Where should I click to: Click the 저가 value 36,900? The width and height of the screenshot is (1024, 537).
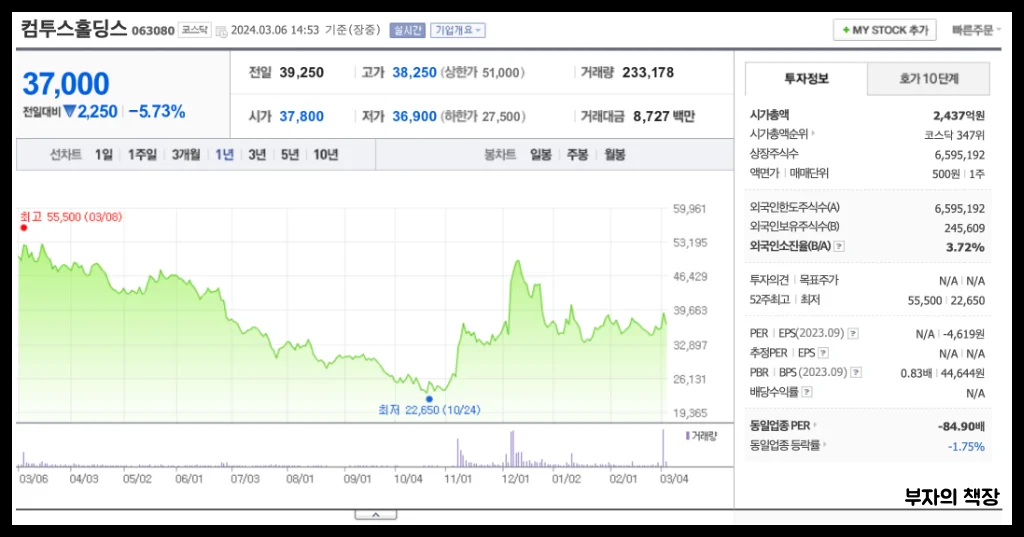pos(414,116)
